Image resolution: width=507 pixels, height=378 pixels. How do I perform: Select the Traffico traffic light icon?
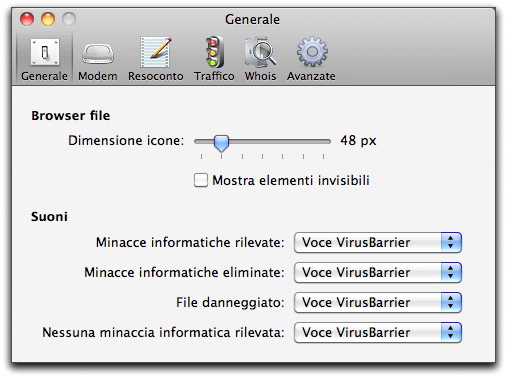214,52
